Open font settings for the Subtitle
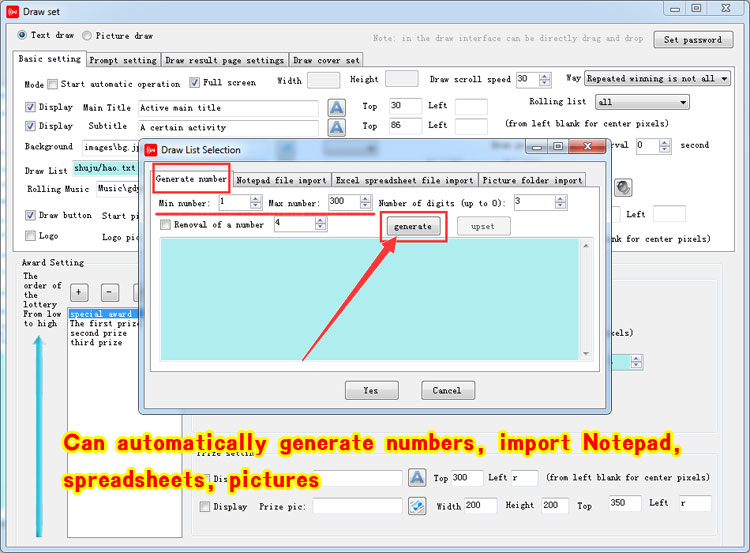 pyautogui.click(x=337, y=127)
